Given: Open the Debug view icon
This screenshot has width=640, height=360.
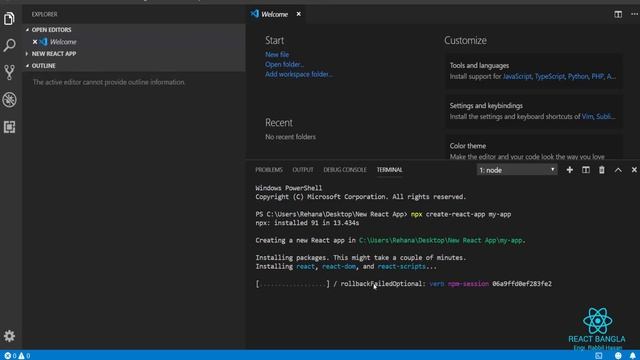Looking at the screenshot, I should 9,100.
